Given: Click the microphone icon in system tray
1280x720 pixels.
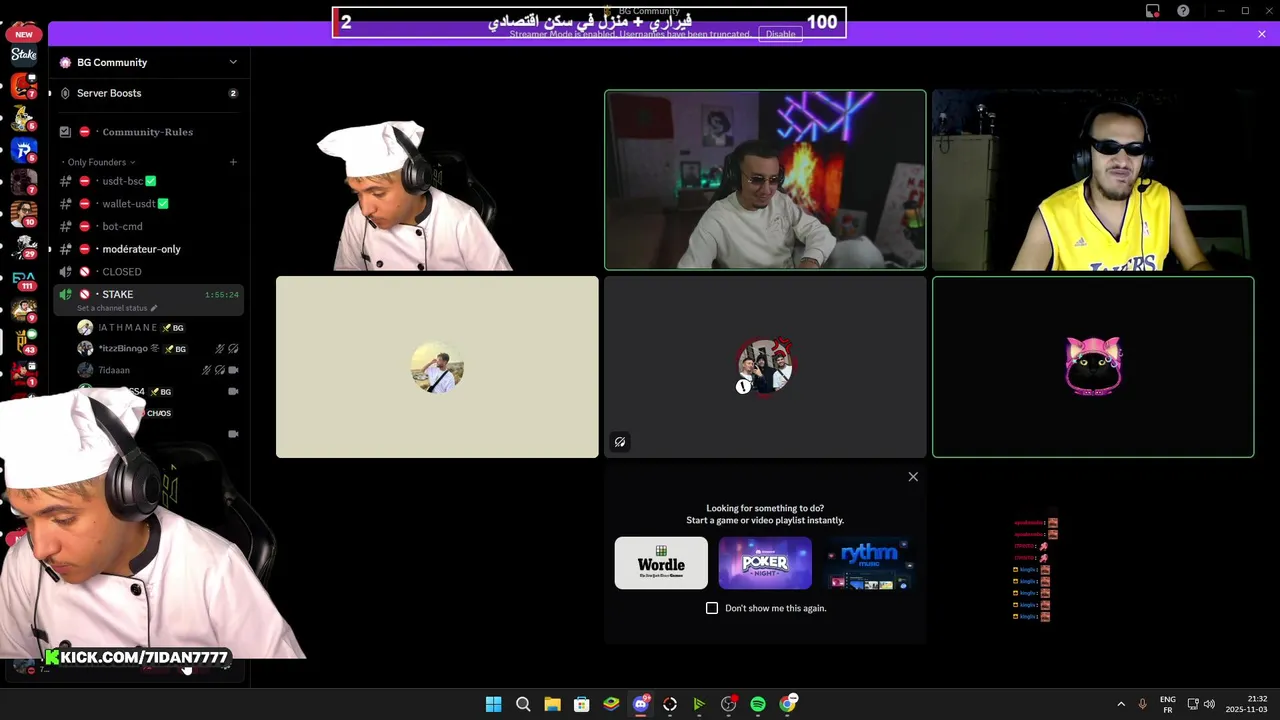Looking at the screenshot, I should (x=1142, y=704).
